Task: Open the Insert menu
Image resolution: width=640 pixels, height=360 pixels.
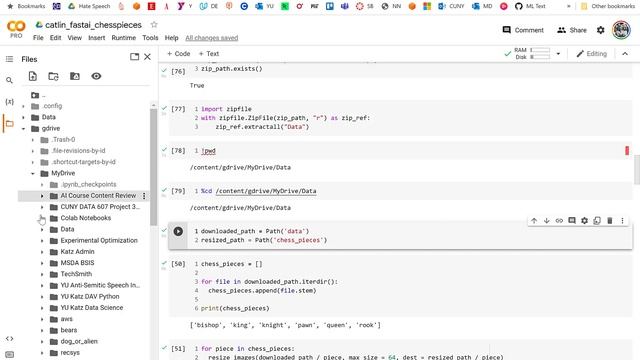Action: 96,38
